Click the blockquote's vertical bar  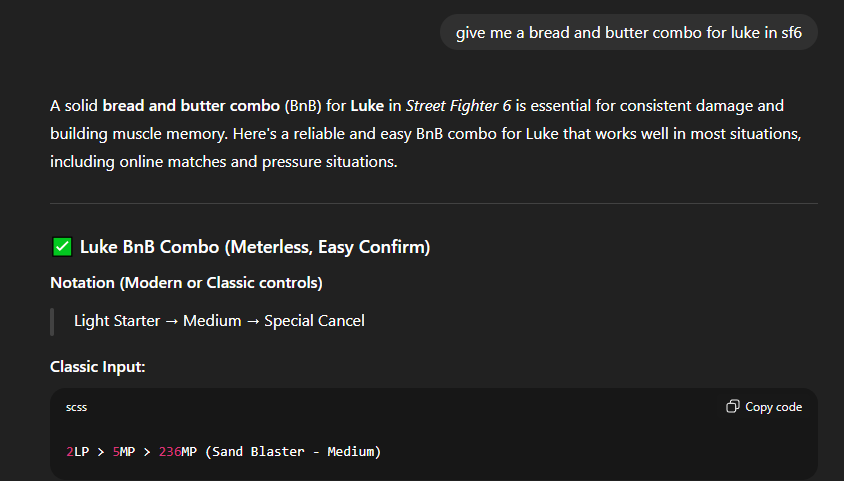click(x=52, y=321)
